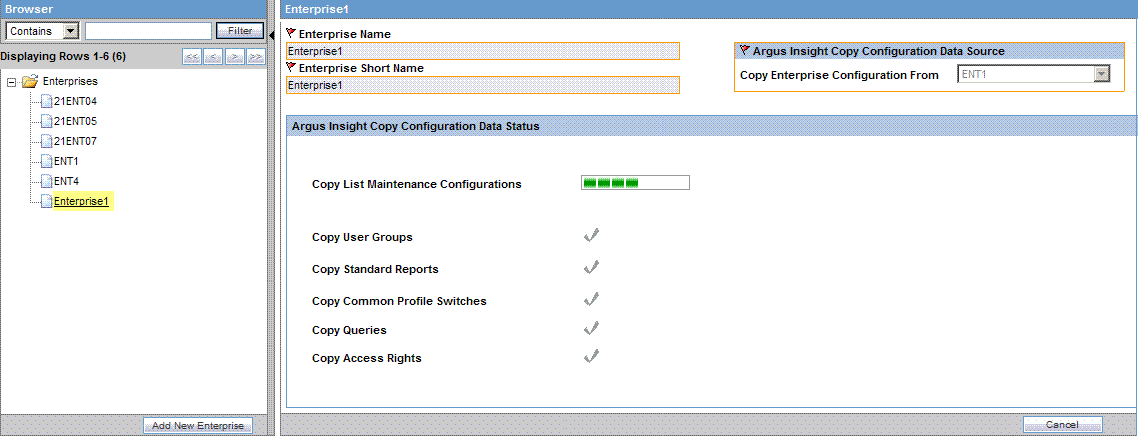Open the Copy Enterprise Configuration From dropdown
This screenshot has height=437, width=1138.
(1102, 74)
